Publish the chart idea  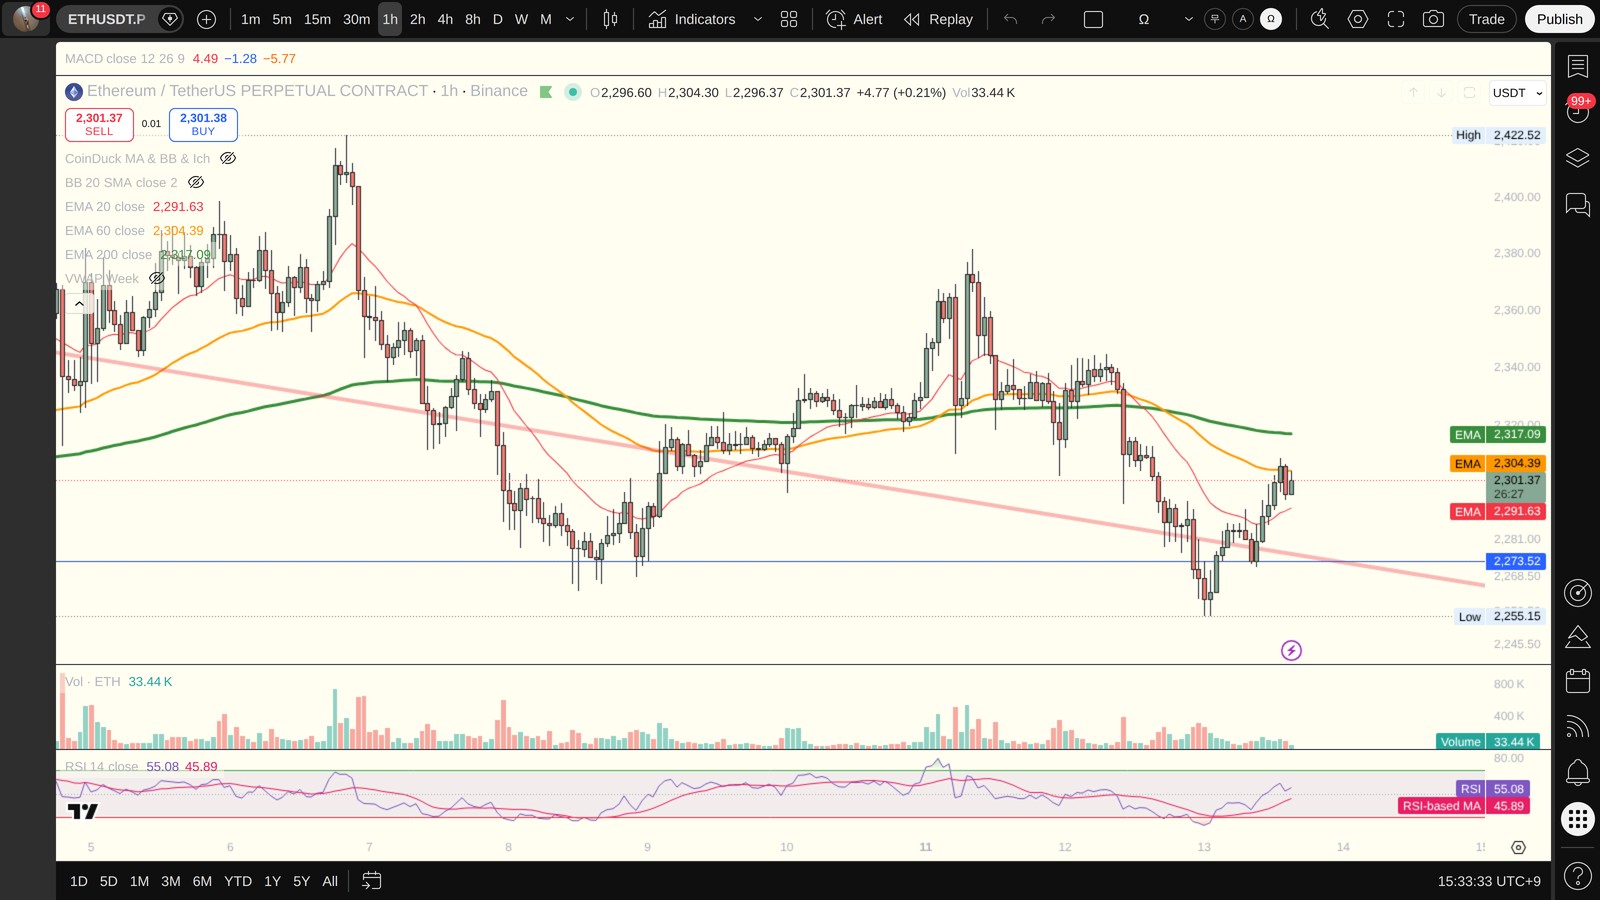(1560, 19)
